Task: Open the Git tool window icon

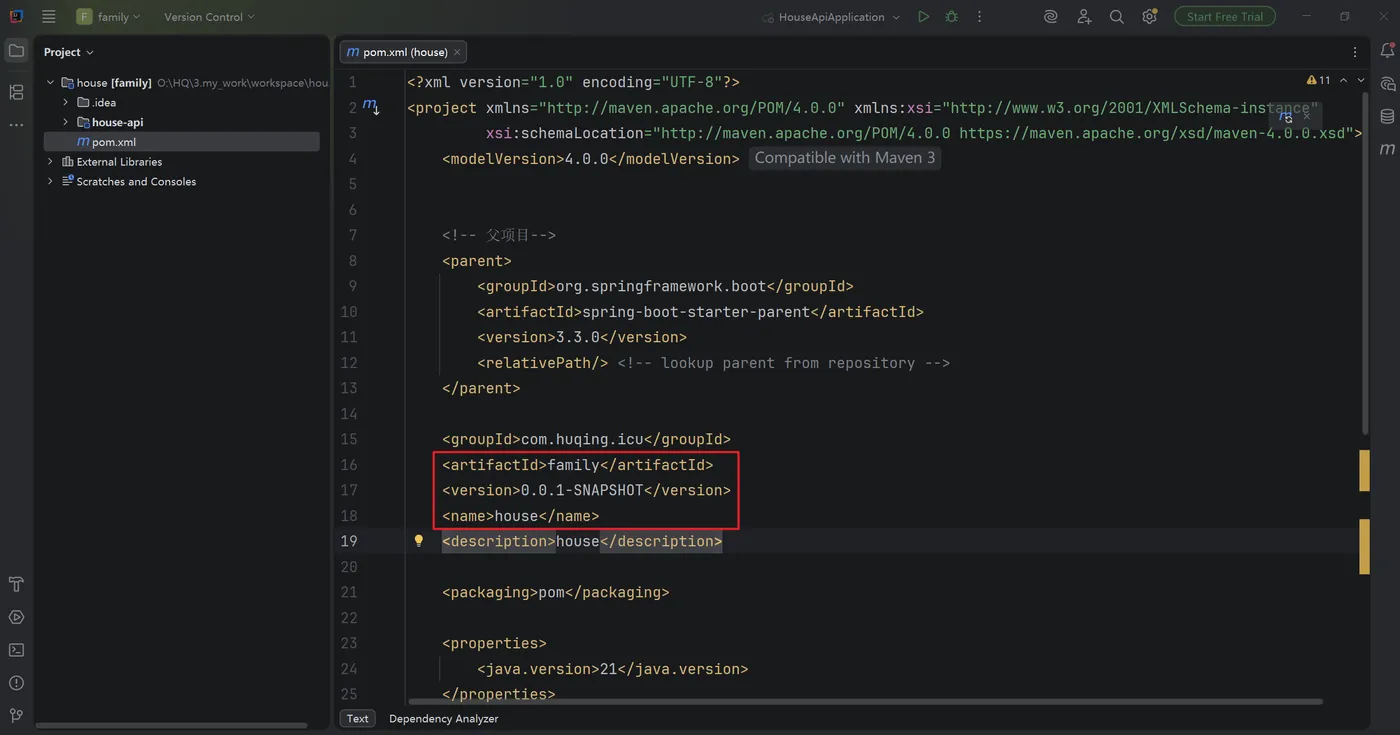Action: 16,715
